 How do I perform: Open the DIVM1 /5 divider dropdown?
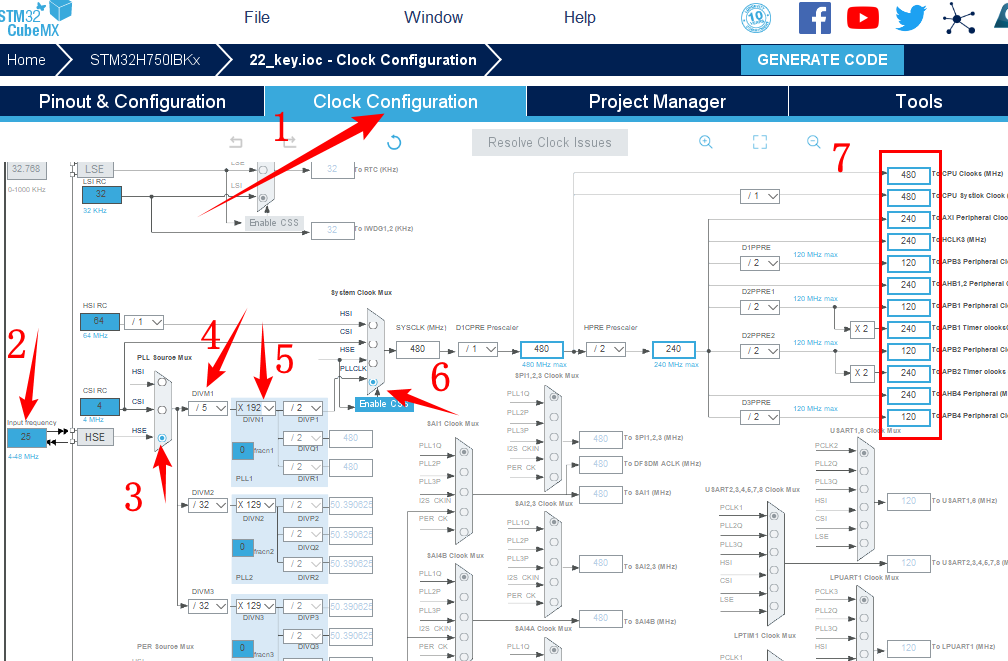[206, 408]
